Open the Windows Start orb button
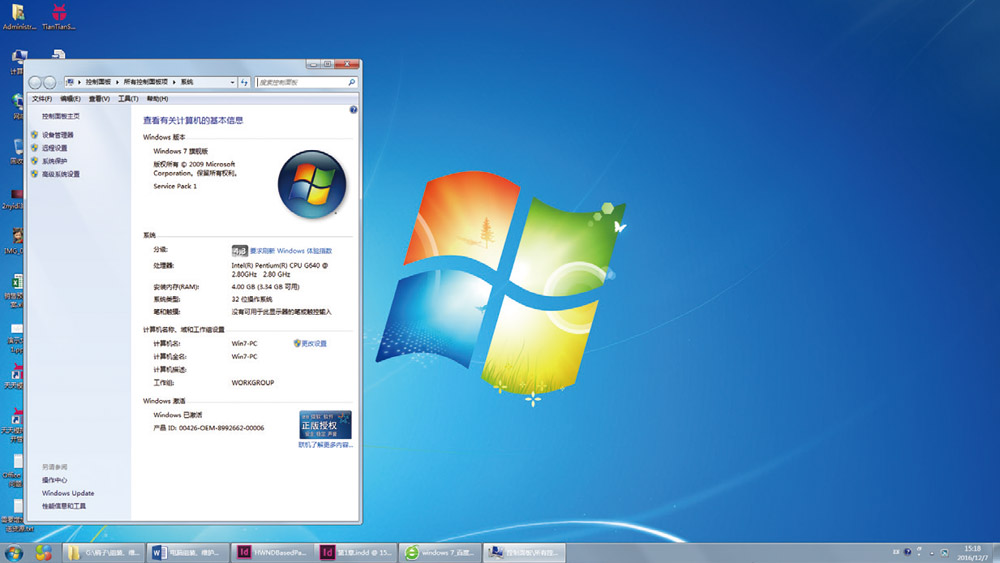This screenshot has height=563, width=1000. (13, 553)
